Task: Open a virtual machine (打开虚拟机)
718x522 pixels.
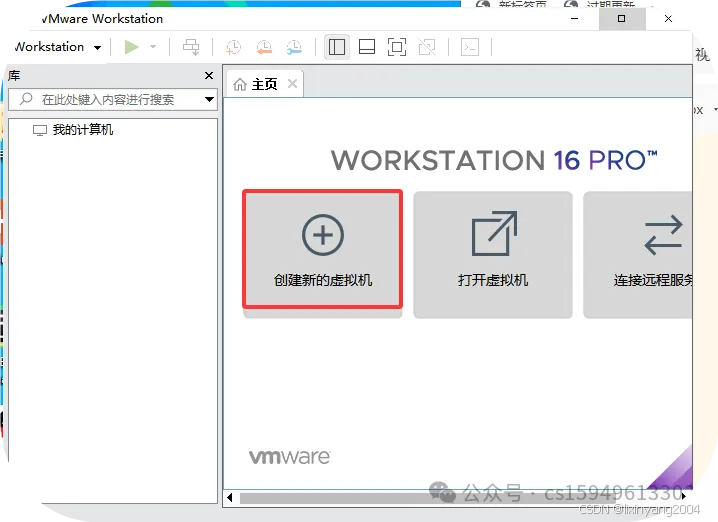Action: 493,255
